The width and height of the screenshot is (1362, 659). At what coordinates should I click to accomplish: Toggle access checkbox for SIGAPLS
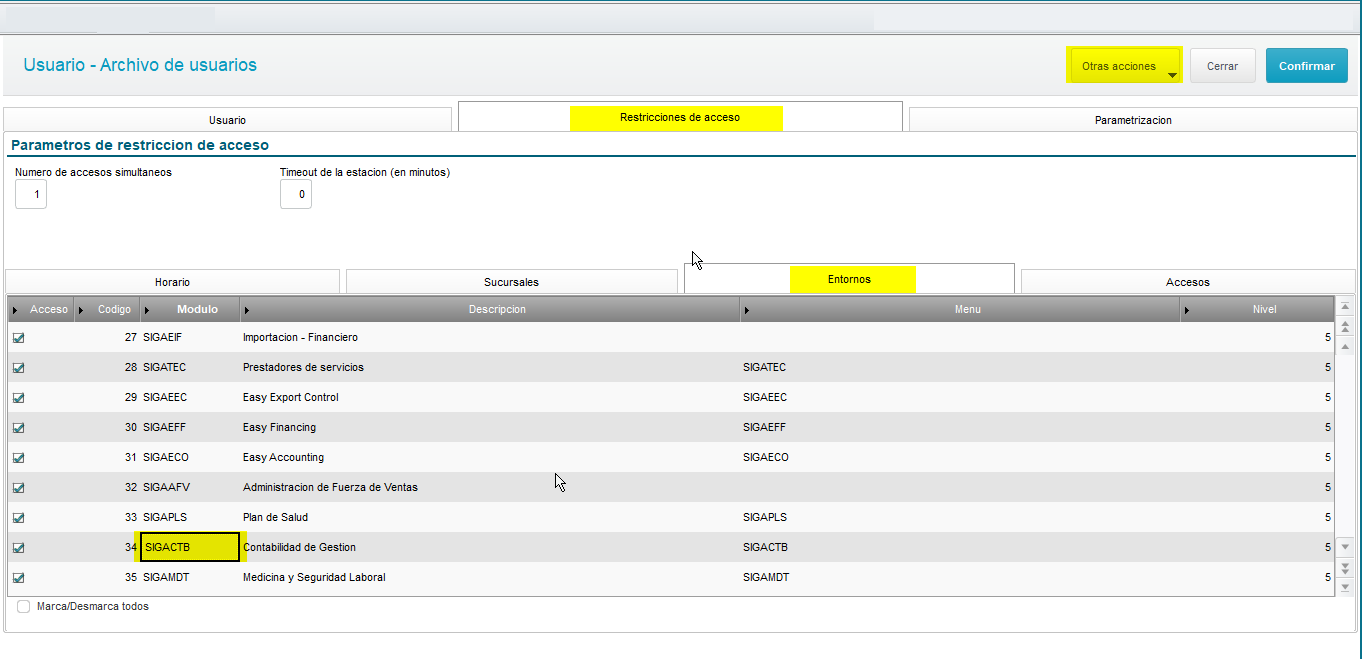point(18,518)
